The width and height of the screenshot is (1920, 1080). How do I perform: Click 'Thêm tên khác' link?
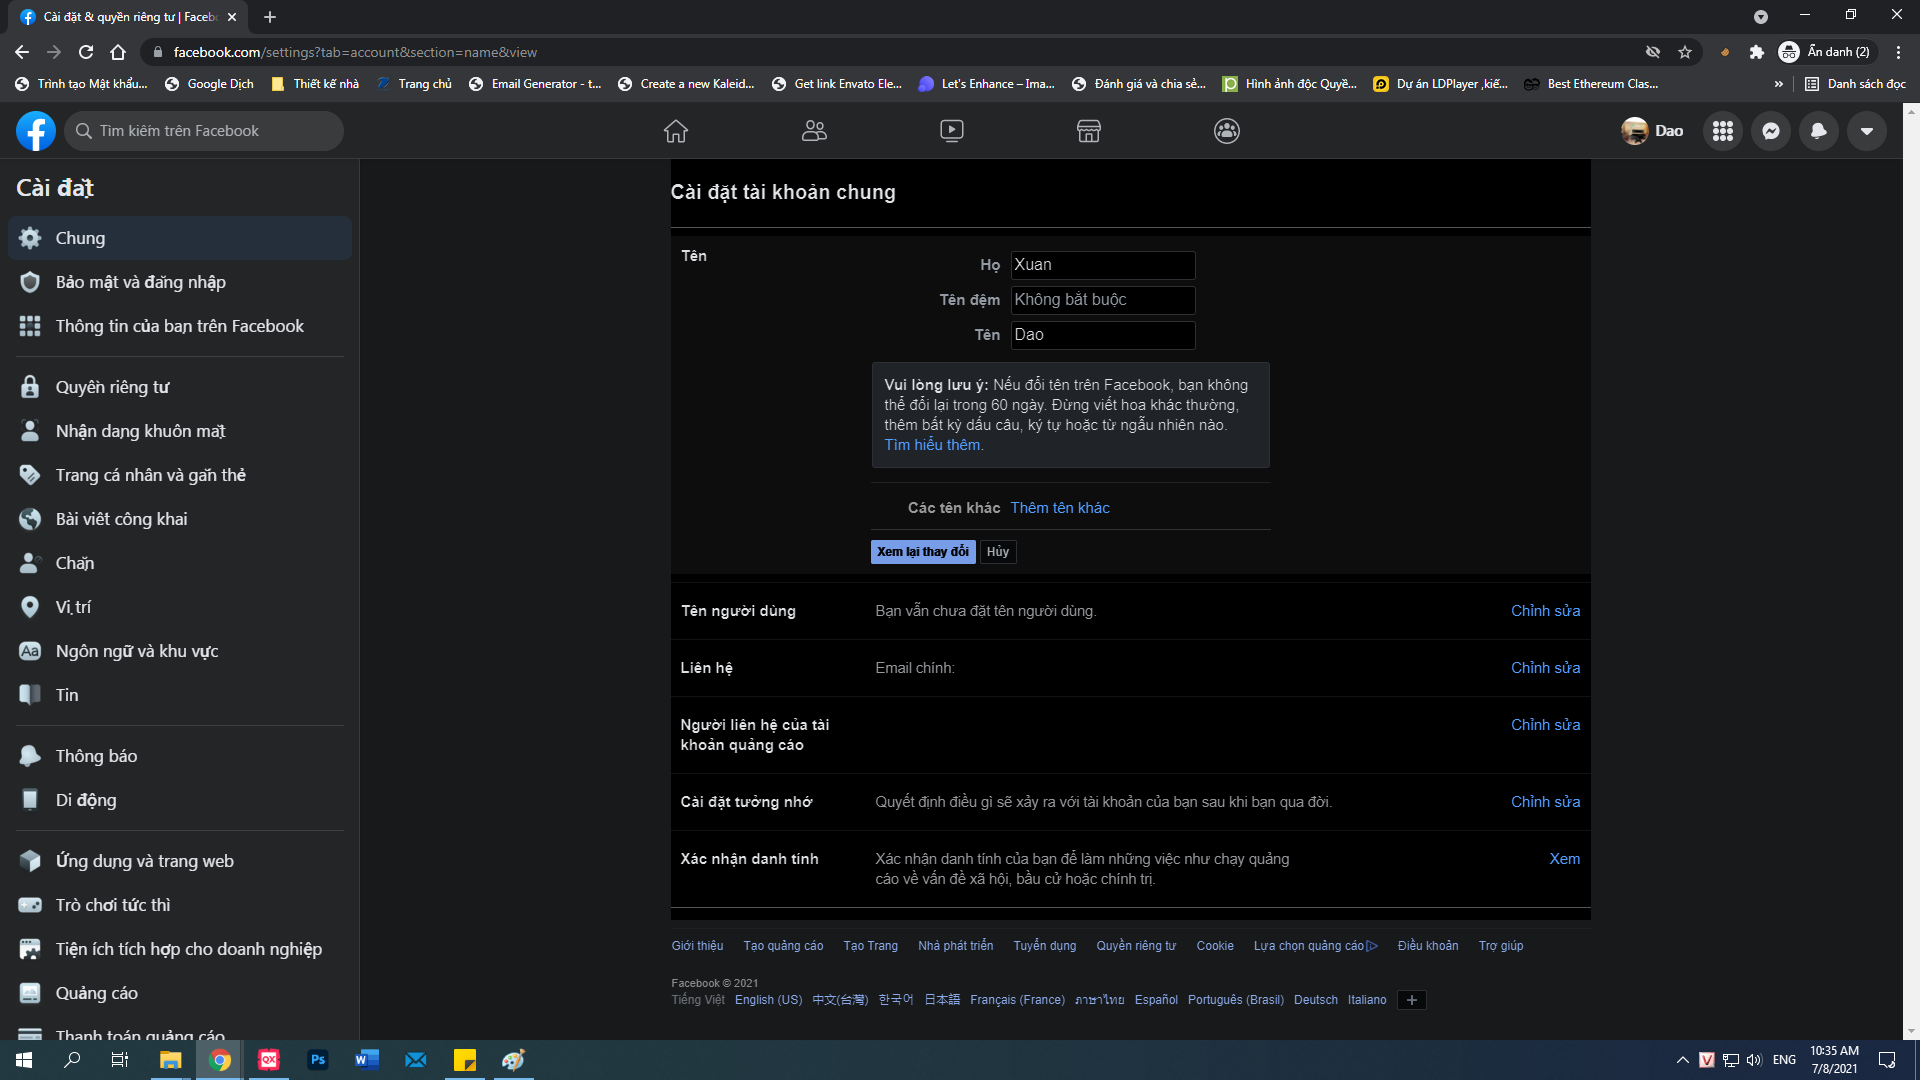click(1059, 508)
